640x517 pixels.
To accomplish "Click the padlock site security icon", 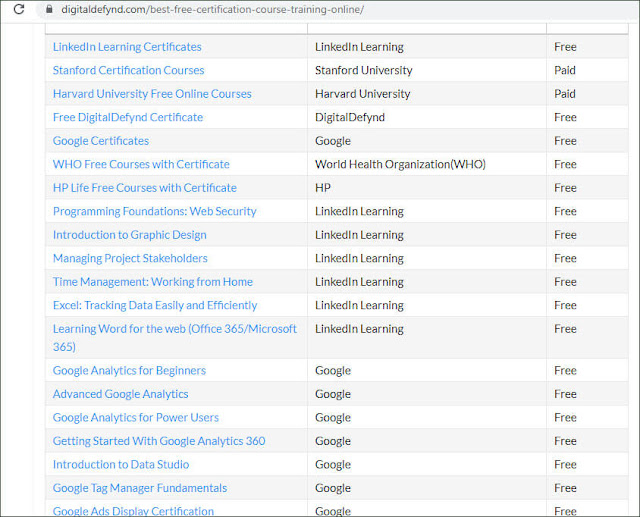I will (49, 9).
